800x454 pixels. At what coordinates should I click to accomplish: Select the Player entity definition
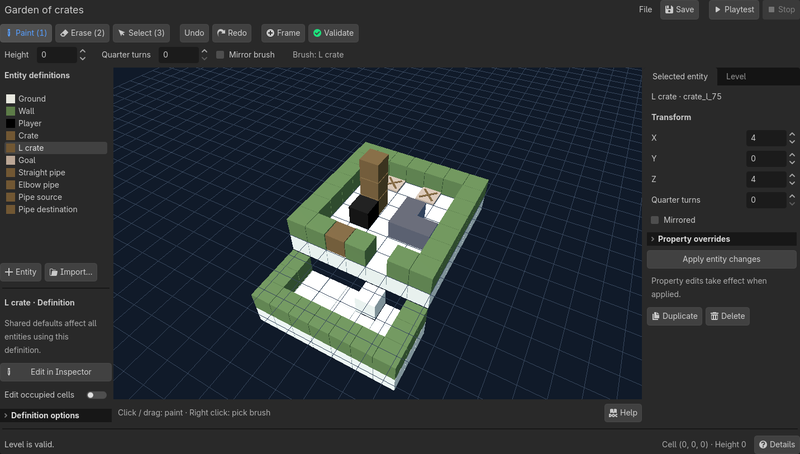[x=56, y=123]
